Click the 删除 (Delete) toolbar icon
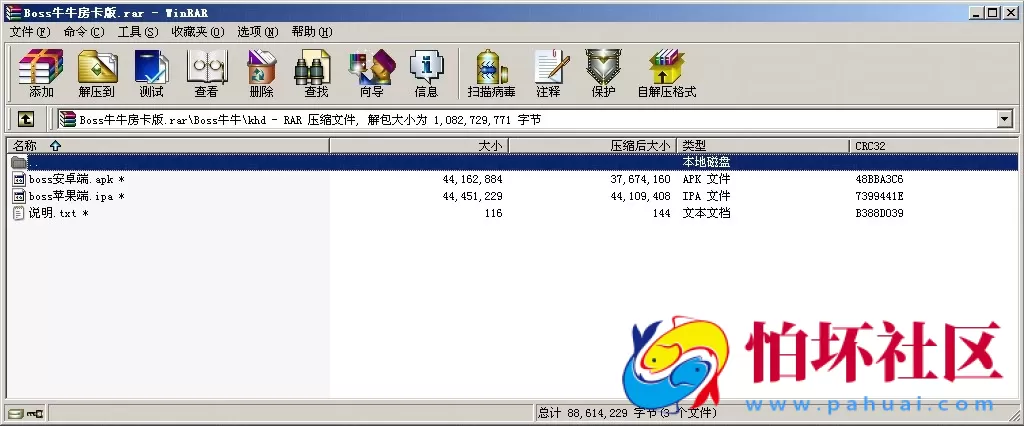 pyautogui.click(x=261, y=73)
